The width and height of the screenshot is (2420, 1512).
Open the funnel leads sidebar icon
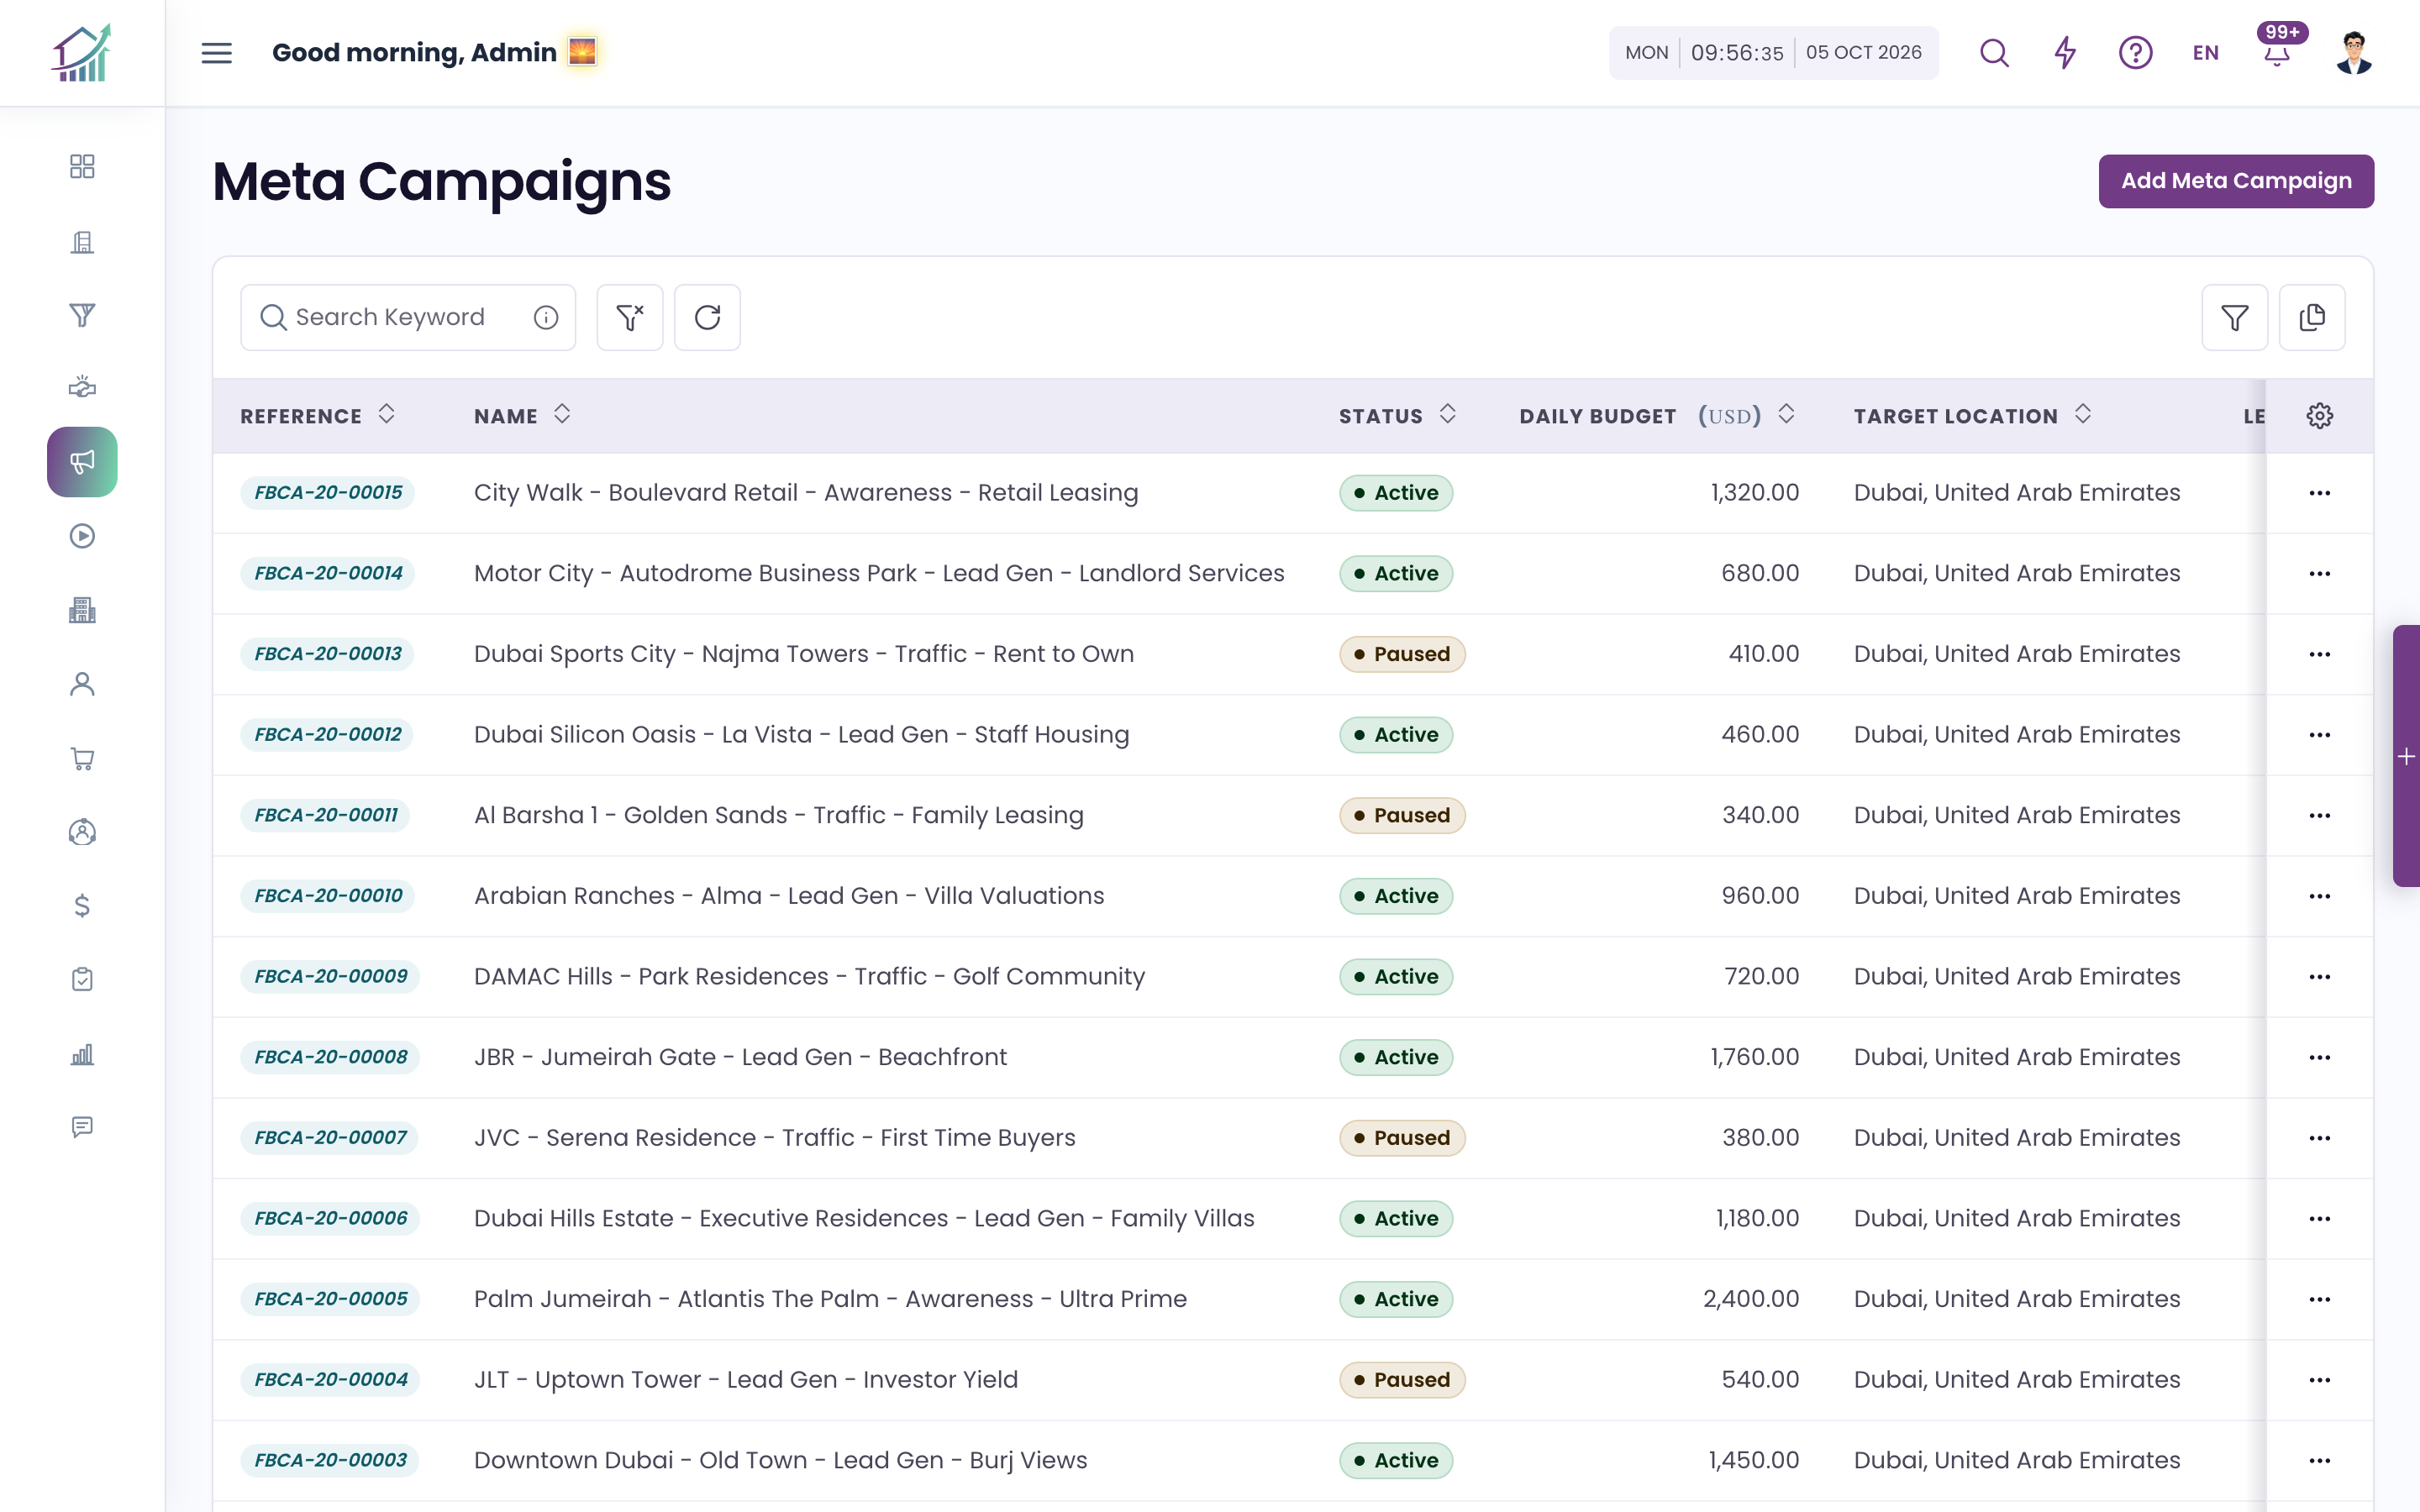click(x=82, y=315)
